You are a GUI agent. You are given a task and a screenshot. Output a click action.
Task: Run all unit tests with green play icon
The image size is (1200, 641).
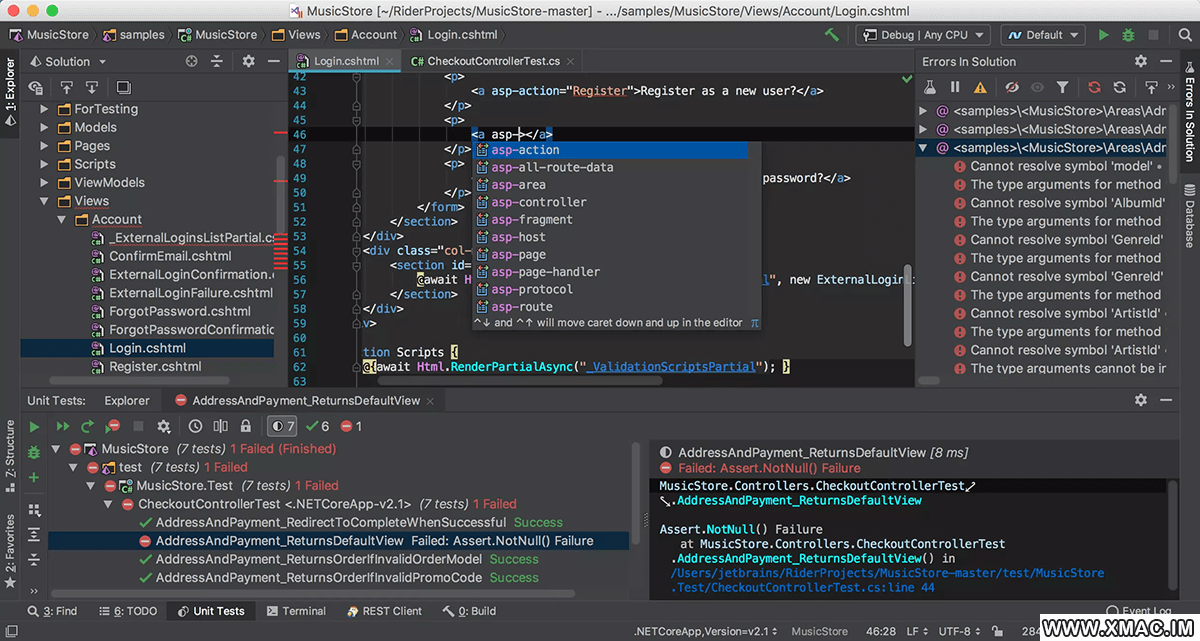click(36, 426)
